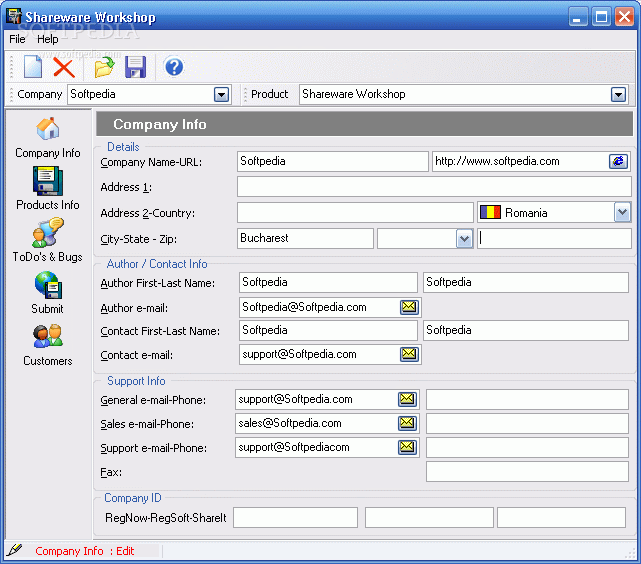Click the 'RegNow-RegSoft-ShareIt' label
The height and width of the screenshot is (564, 641).
click(x=166, y=518)
